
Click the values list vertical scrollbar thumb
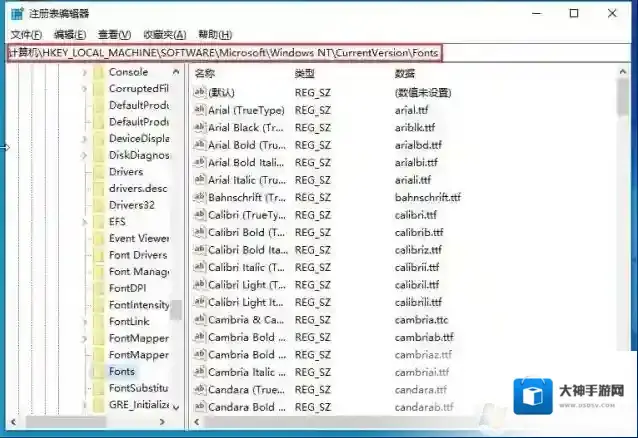pyautogui.click(x=623, y=97)
